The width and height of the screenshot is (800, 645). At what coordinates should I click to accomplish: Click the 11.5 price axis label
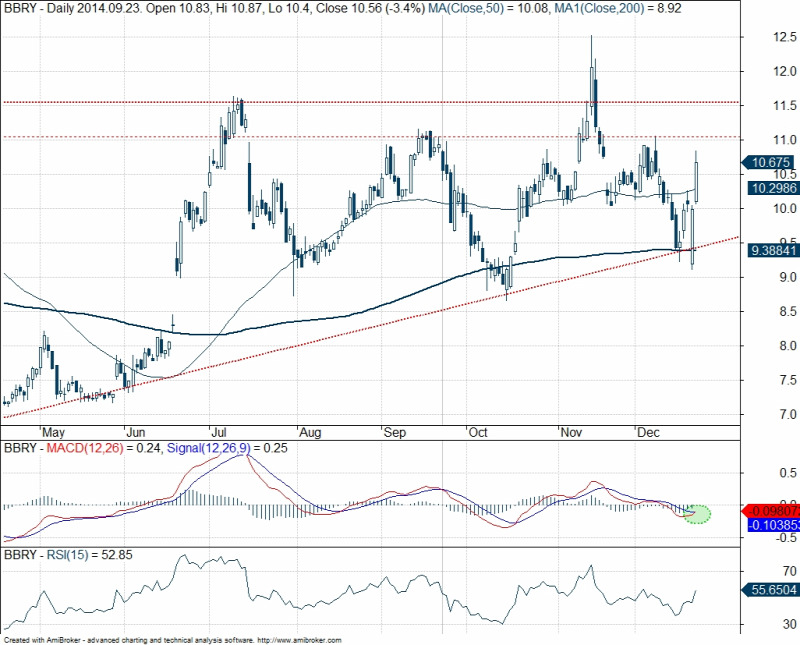785,106
